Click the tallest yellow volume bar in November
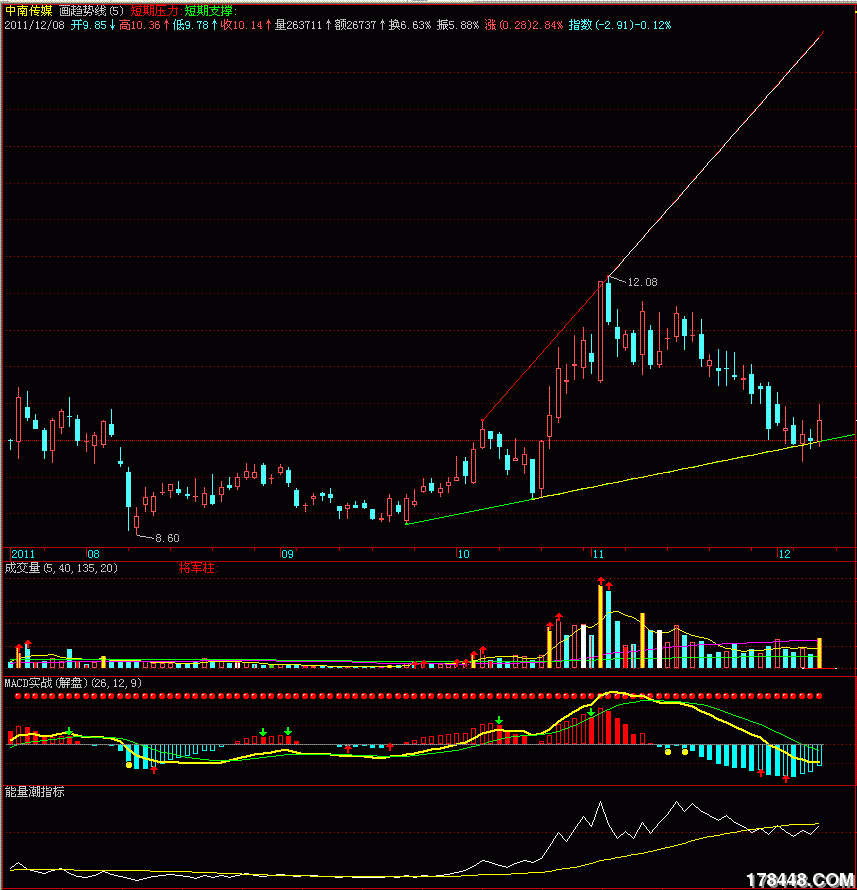The width and height of the screenshot is (857, 890). coord(600,626)
